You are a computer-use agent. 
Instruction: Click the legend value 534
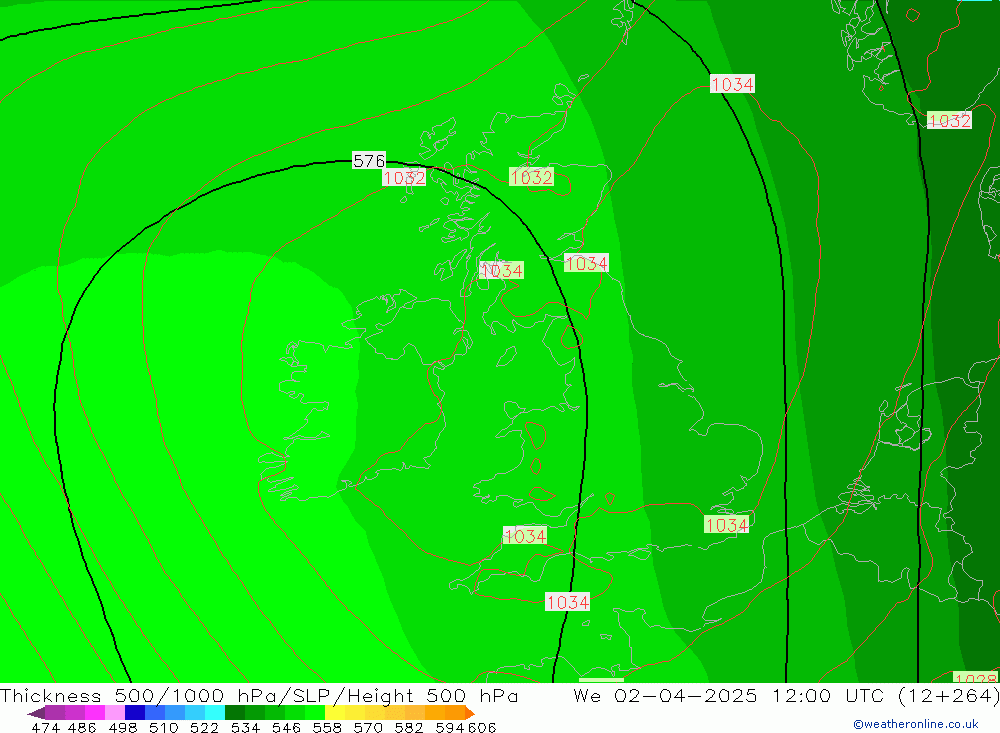[x=245, y=727]
